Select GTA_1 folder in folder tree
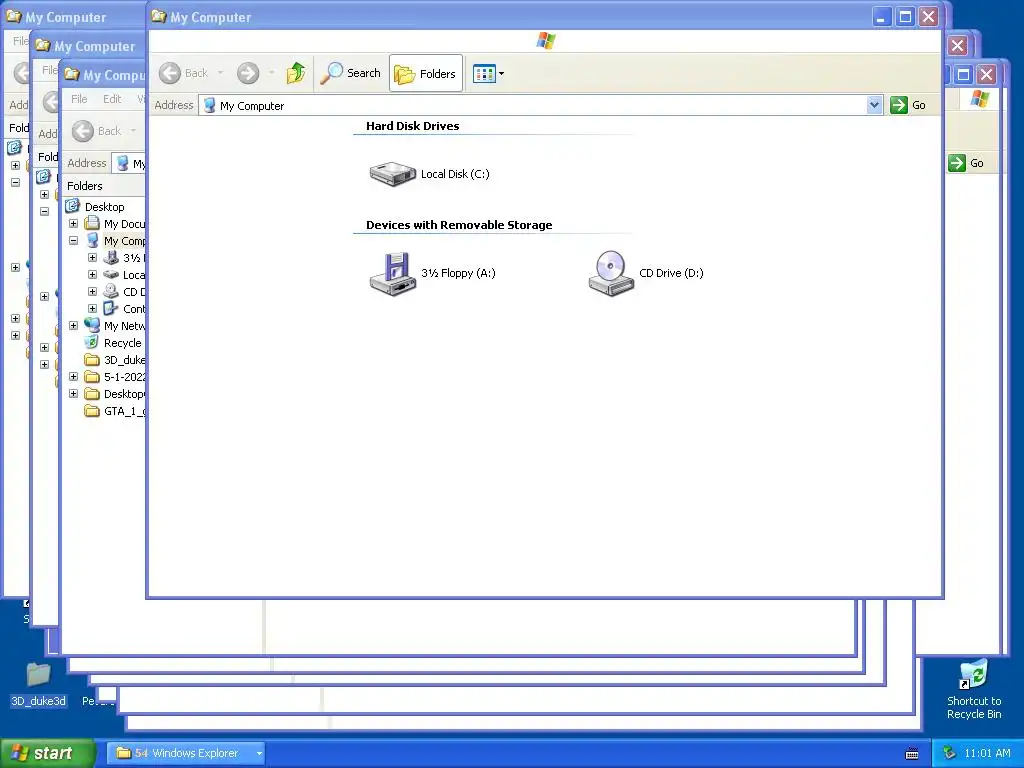The image size is (1024, 768). pos(124,411)
